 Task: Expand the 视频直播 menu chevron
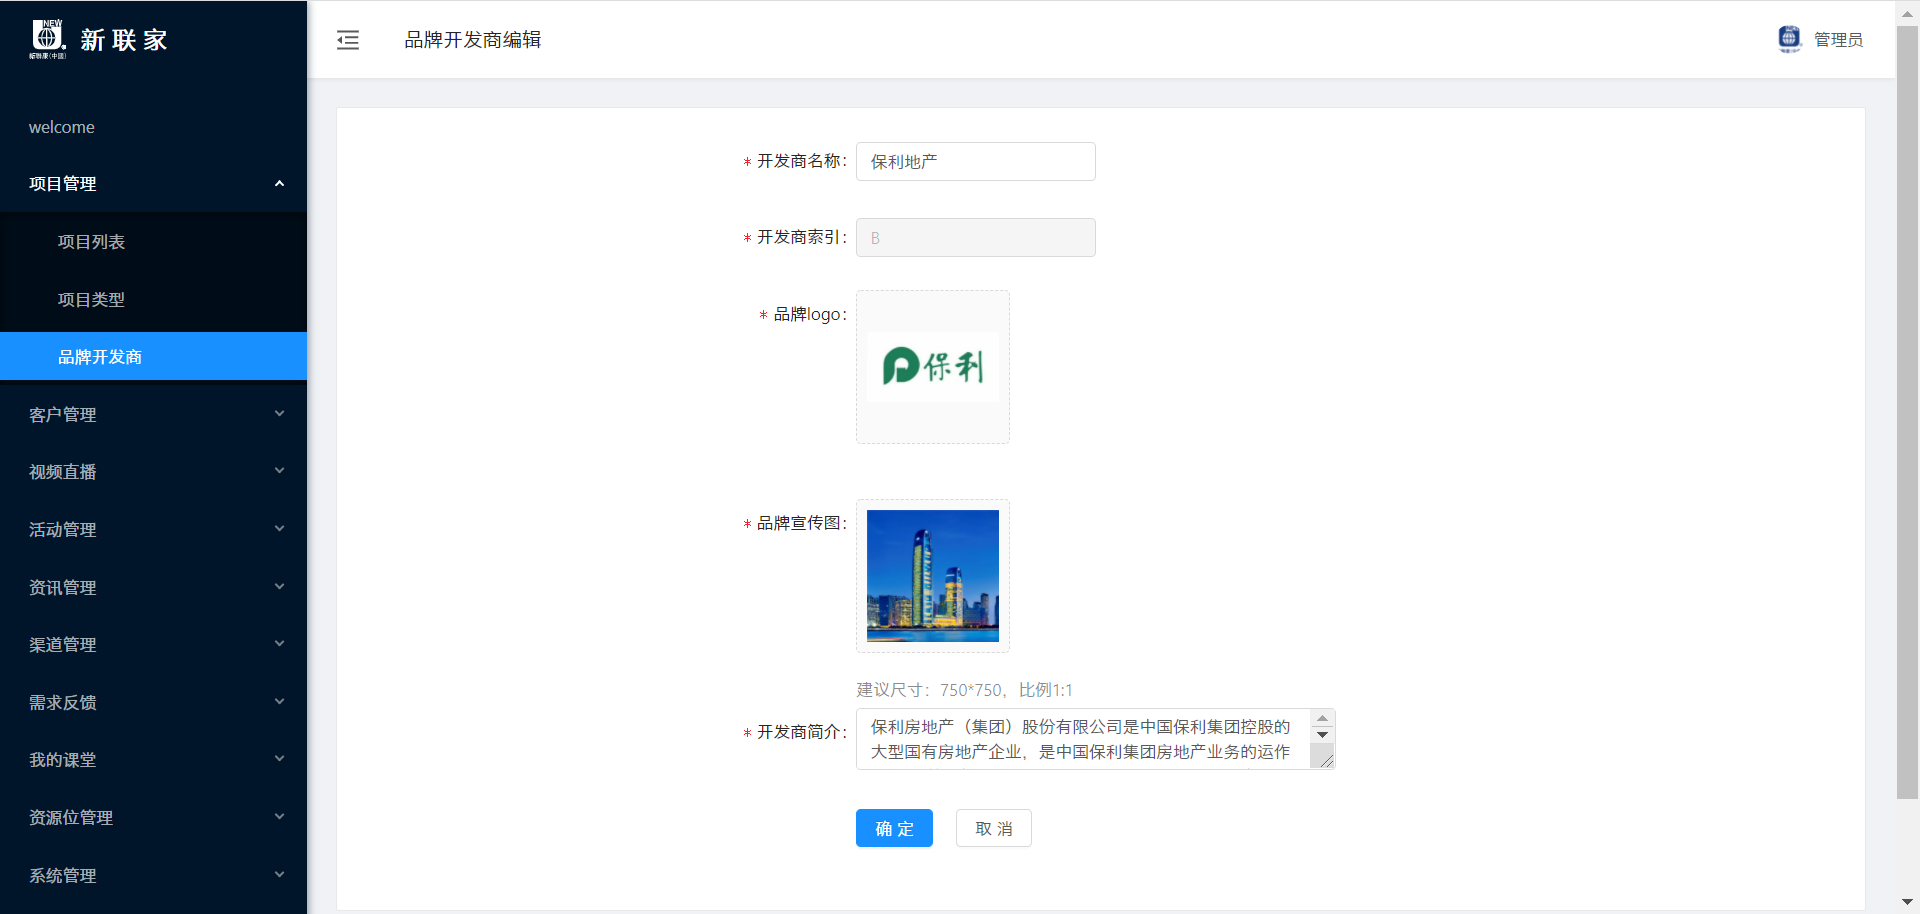[x=280, y=471]
